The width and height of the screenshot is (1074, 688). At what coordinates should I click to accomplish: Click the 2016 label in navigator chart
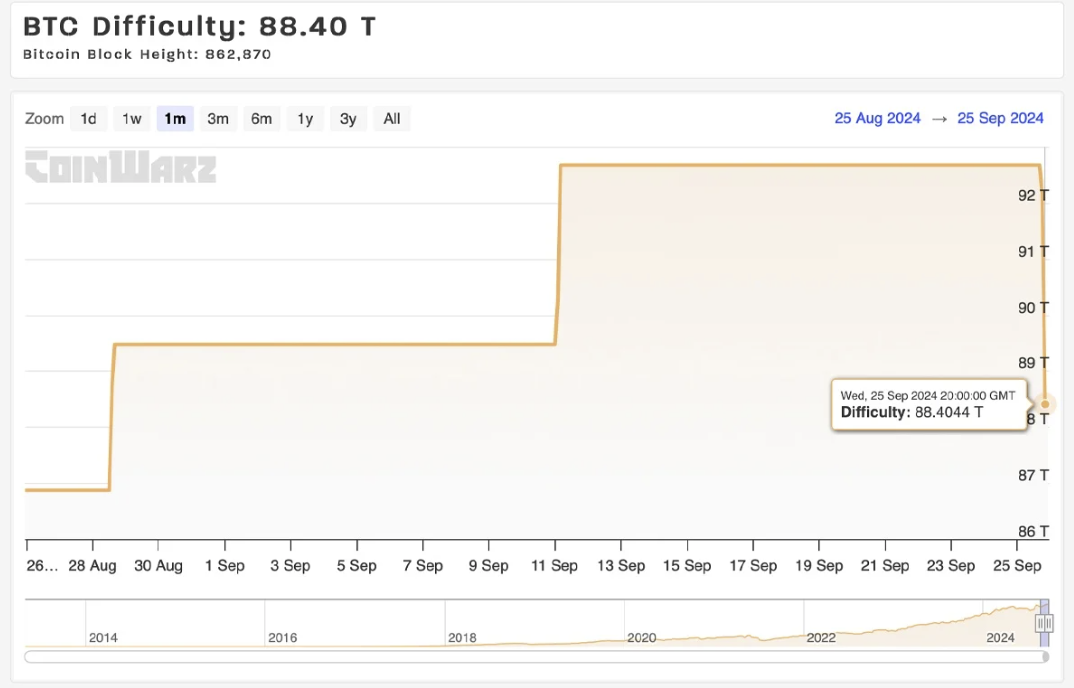pos(282,637)
